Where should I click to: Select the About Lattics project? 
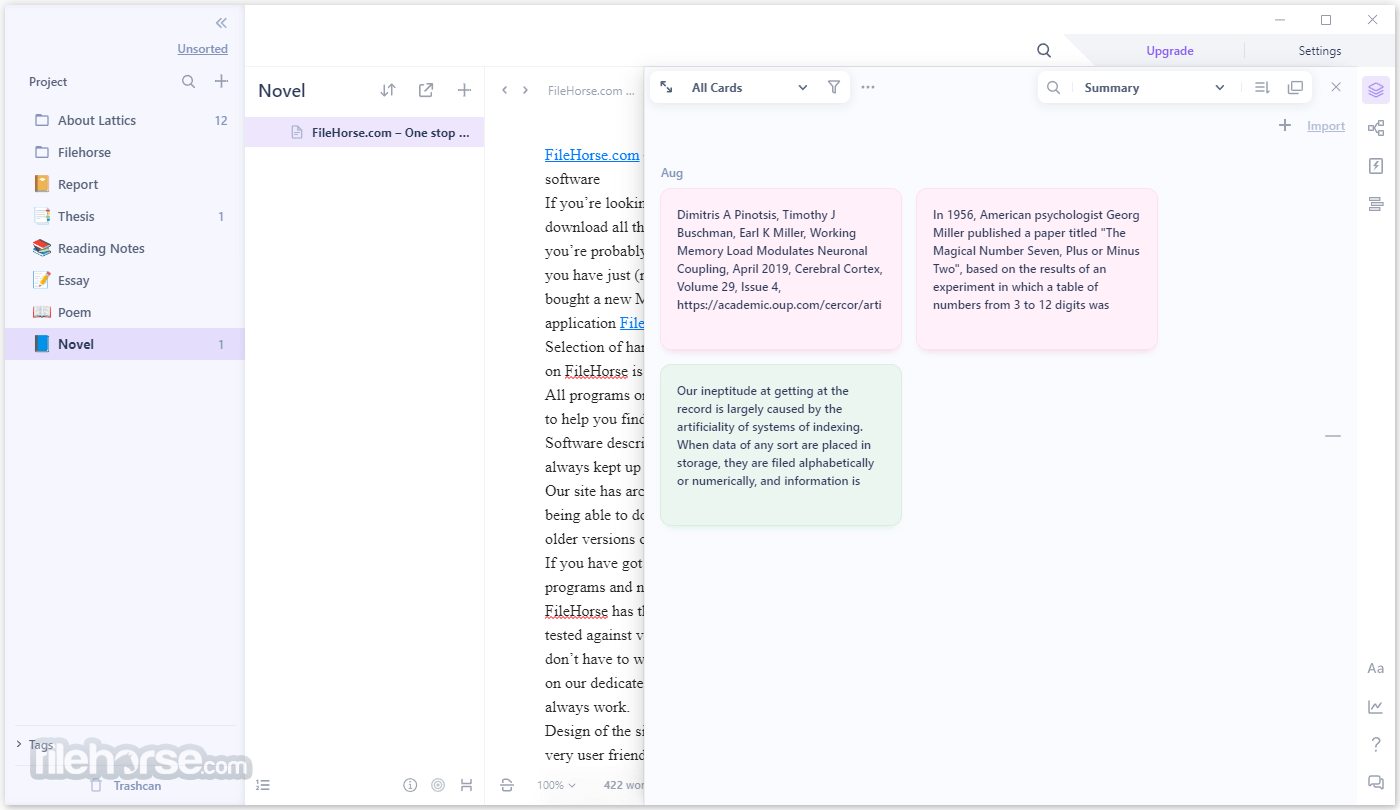[125, 120]
